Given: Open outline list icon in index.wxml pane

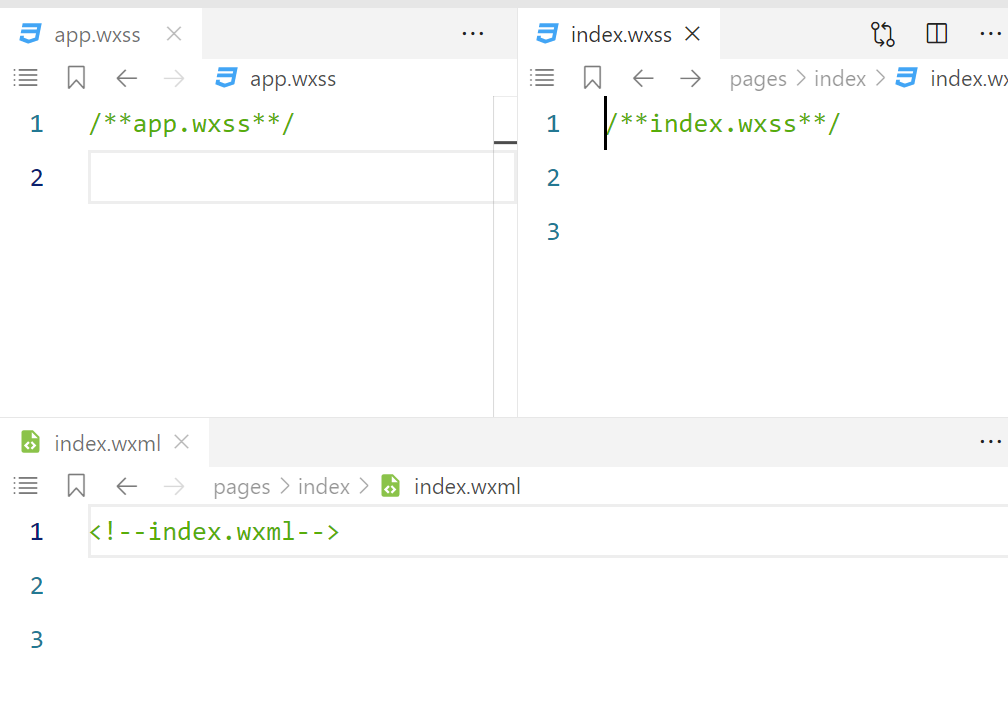Looking at the screenshot, I should click(x=26, y=485).
